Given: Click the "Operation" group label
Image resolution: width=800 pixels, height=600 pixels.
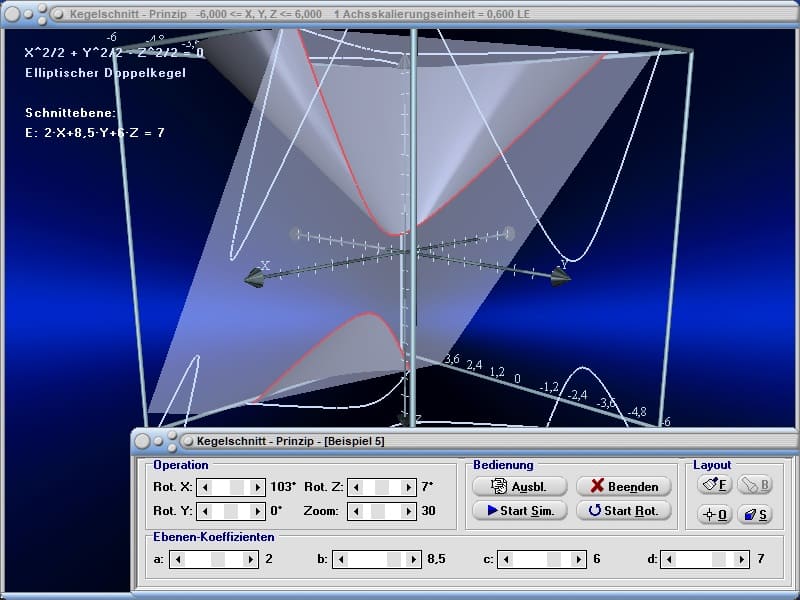Looking at the screenshot, I should click(181, 465).
